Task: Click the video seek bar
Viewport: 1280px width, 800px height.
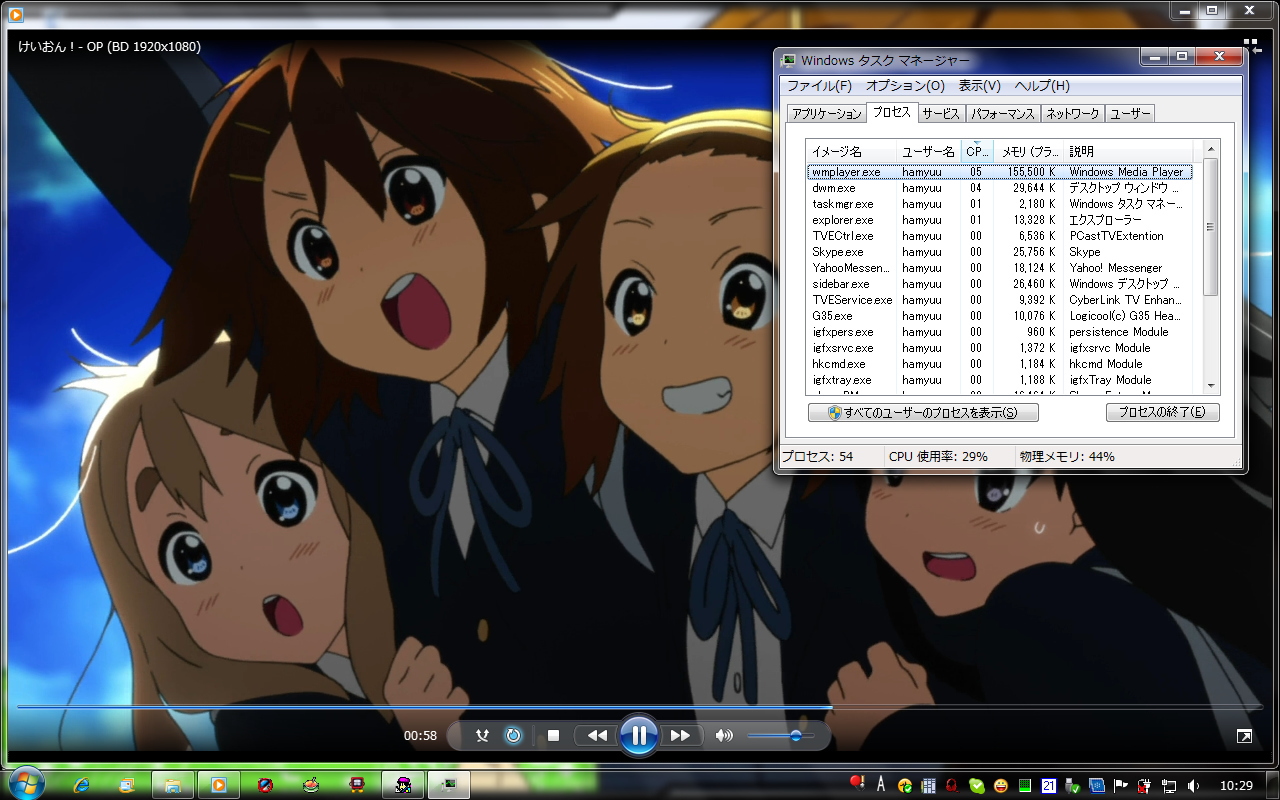Action: [639, 707]
